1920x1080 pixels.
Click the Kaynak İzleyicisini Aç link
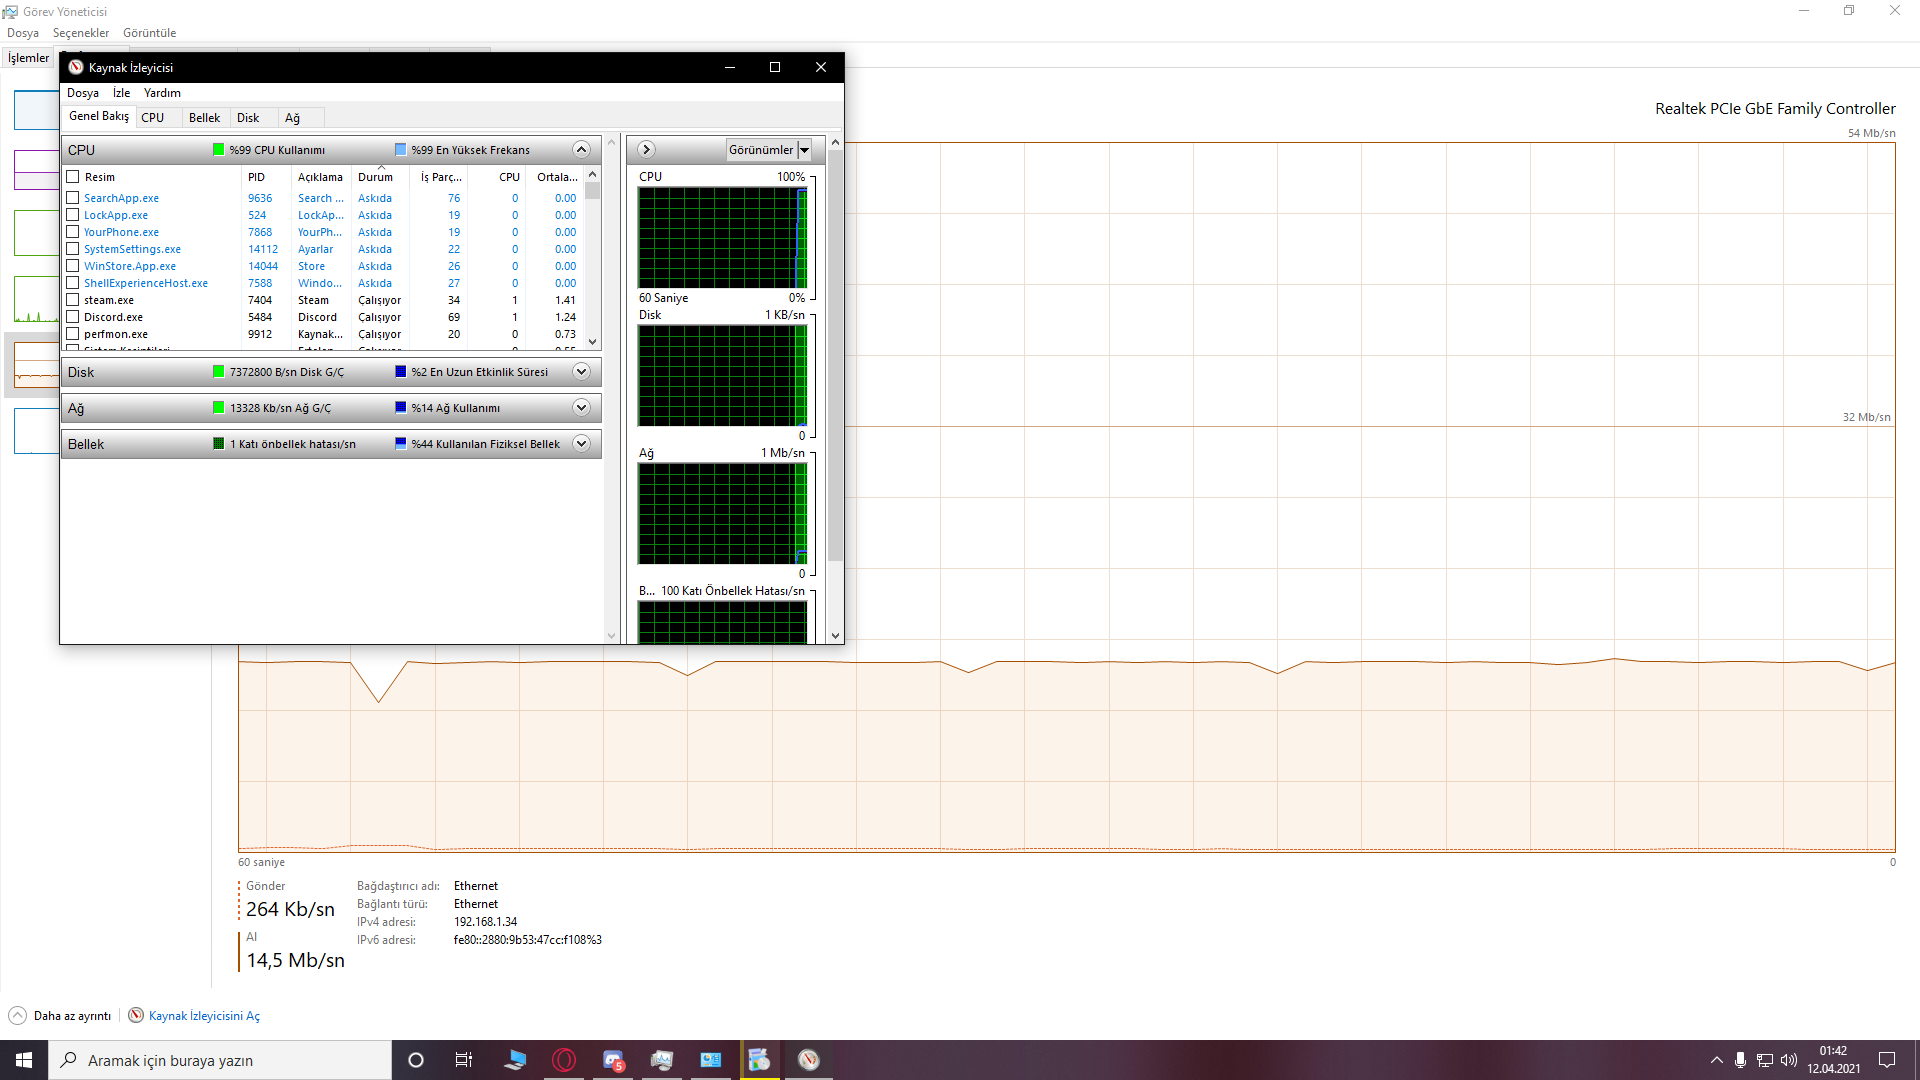coord(204,1016)
